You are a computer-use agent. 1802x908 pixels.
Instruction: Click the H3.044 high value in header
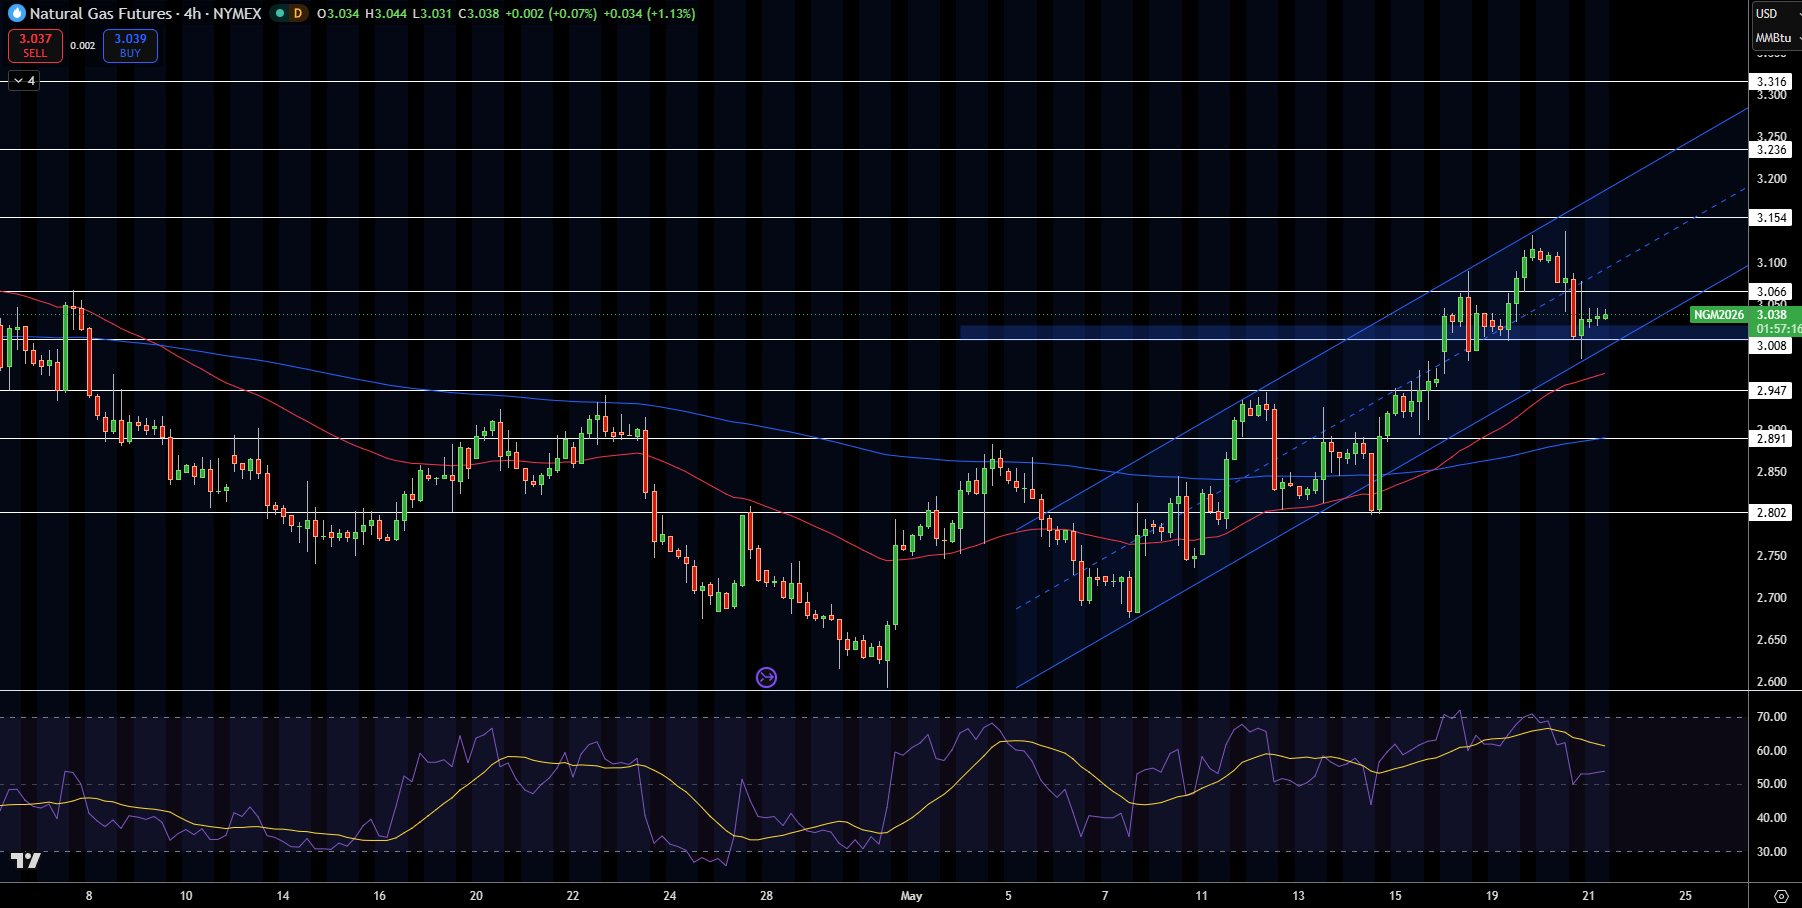click(385, 14)
